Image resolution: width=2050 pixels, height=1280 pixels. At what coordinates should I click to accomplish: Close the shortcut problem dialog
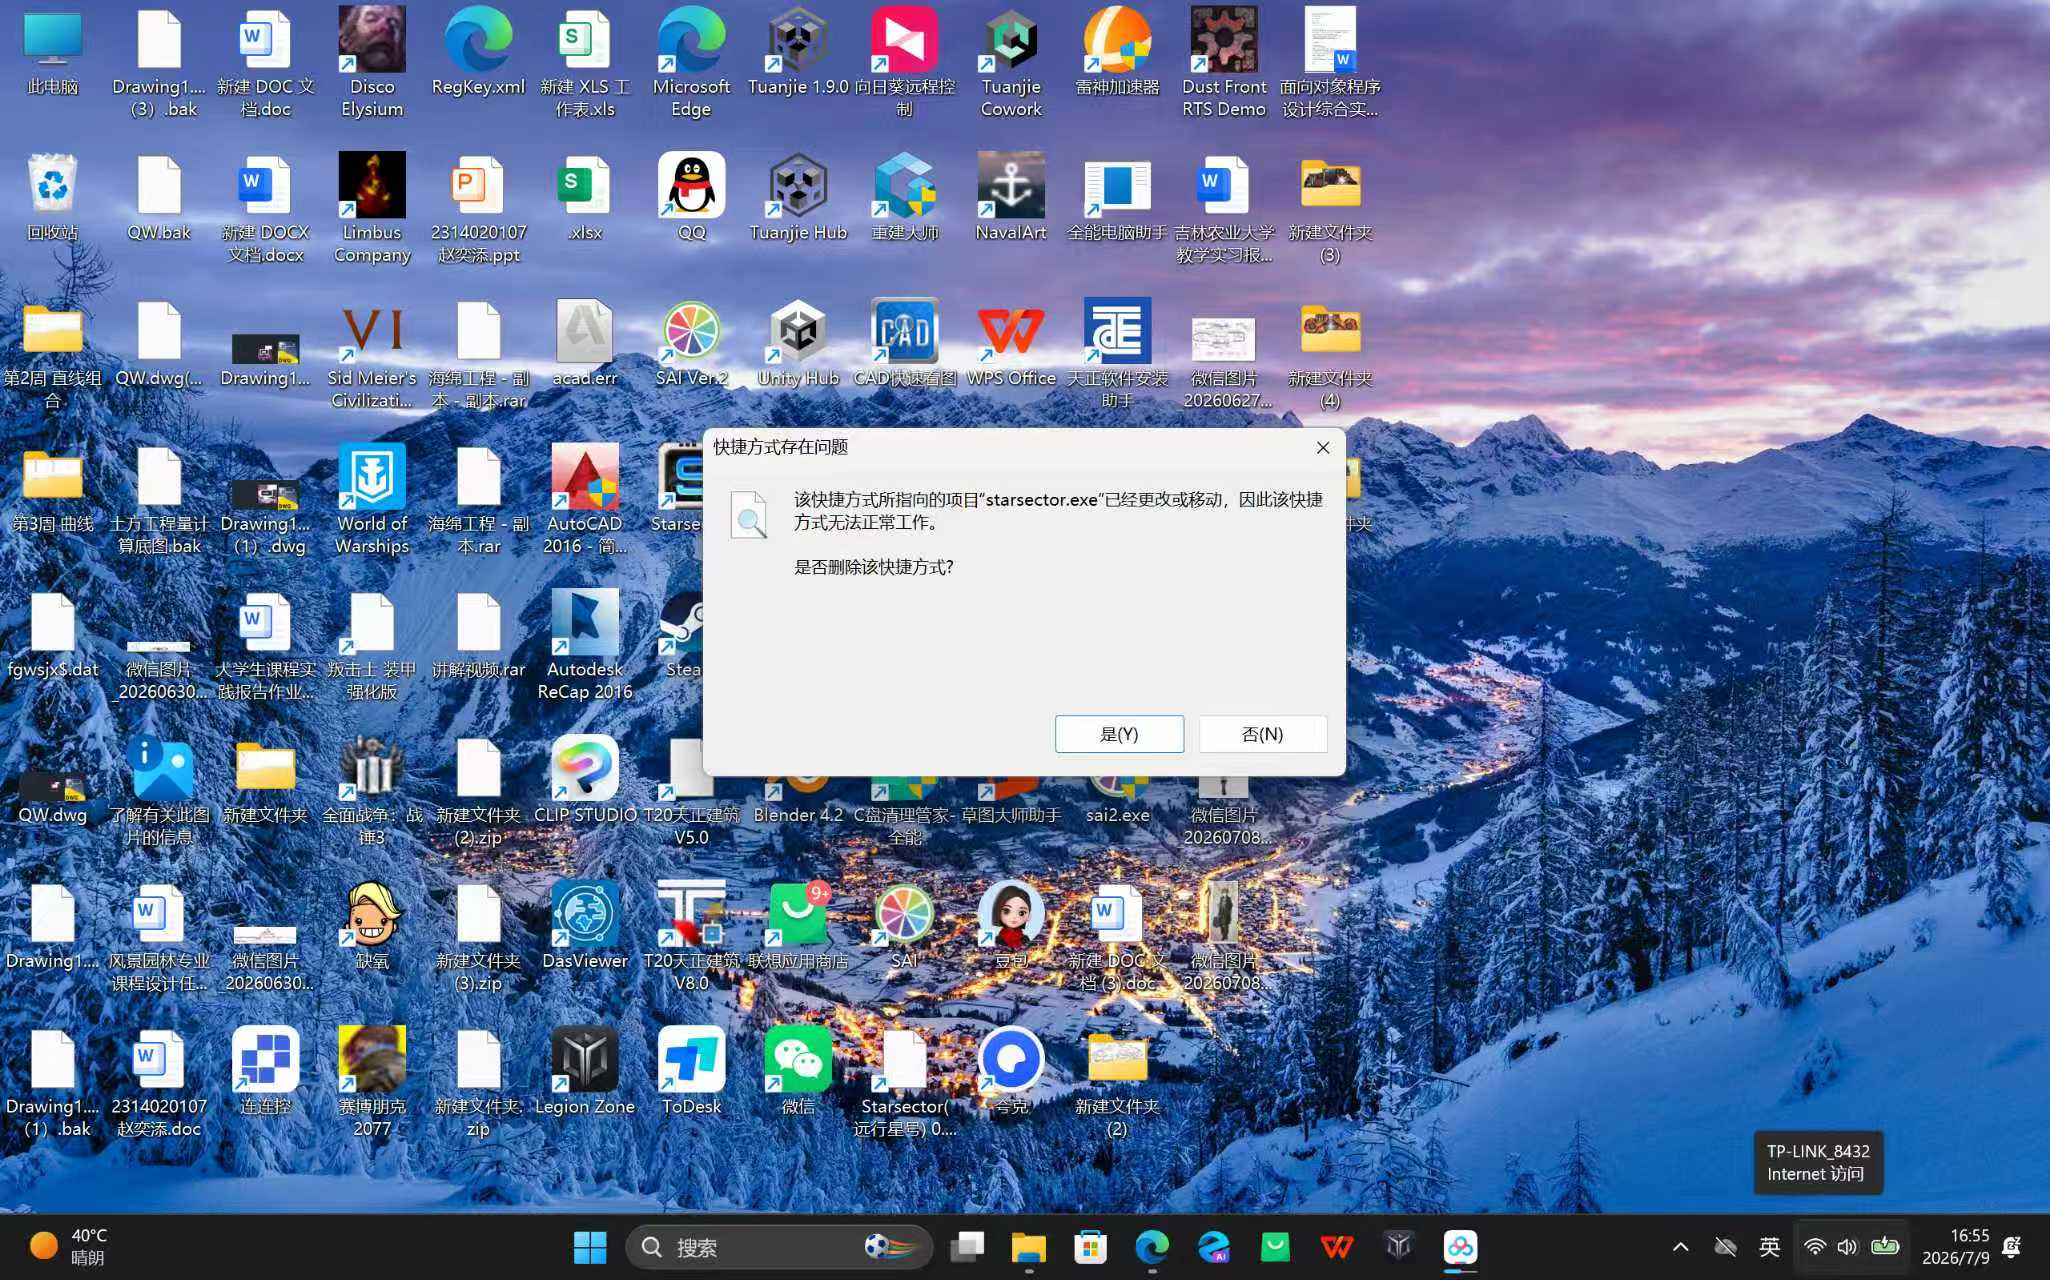click(1322, 447)
